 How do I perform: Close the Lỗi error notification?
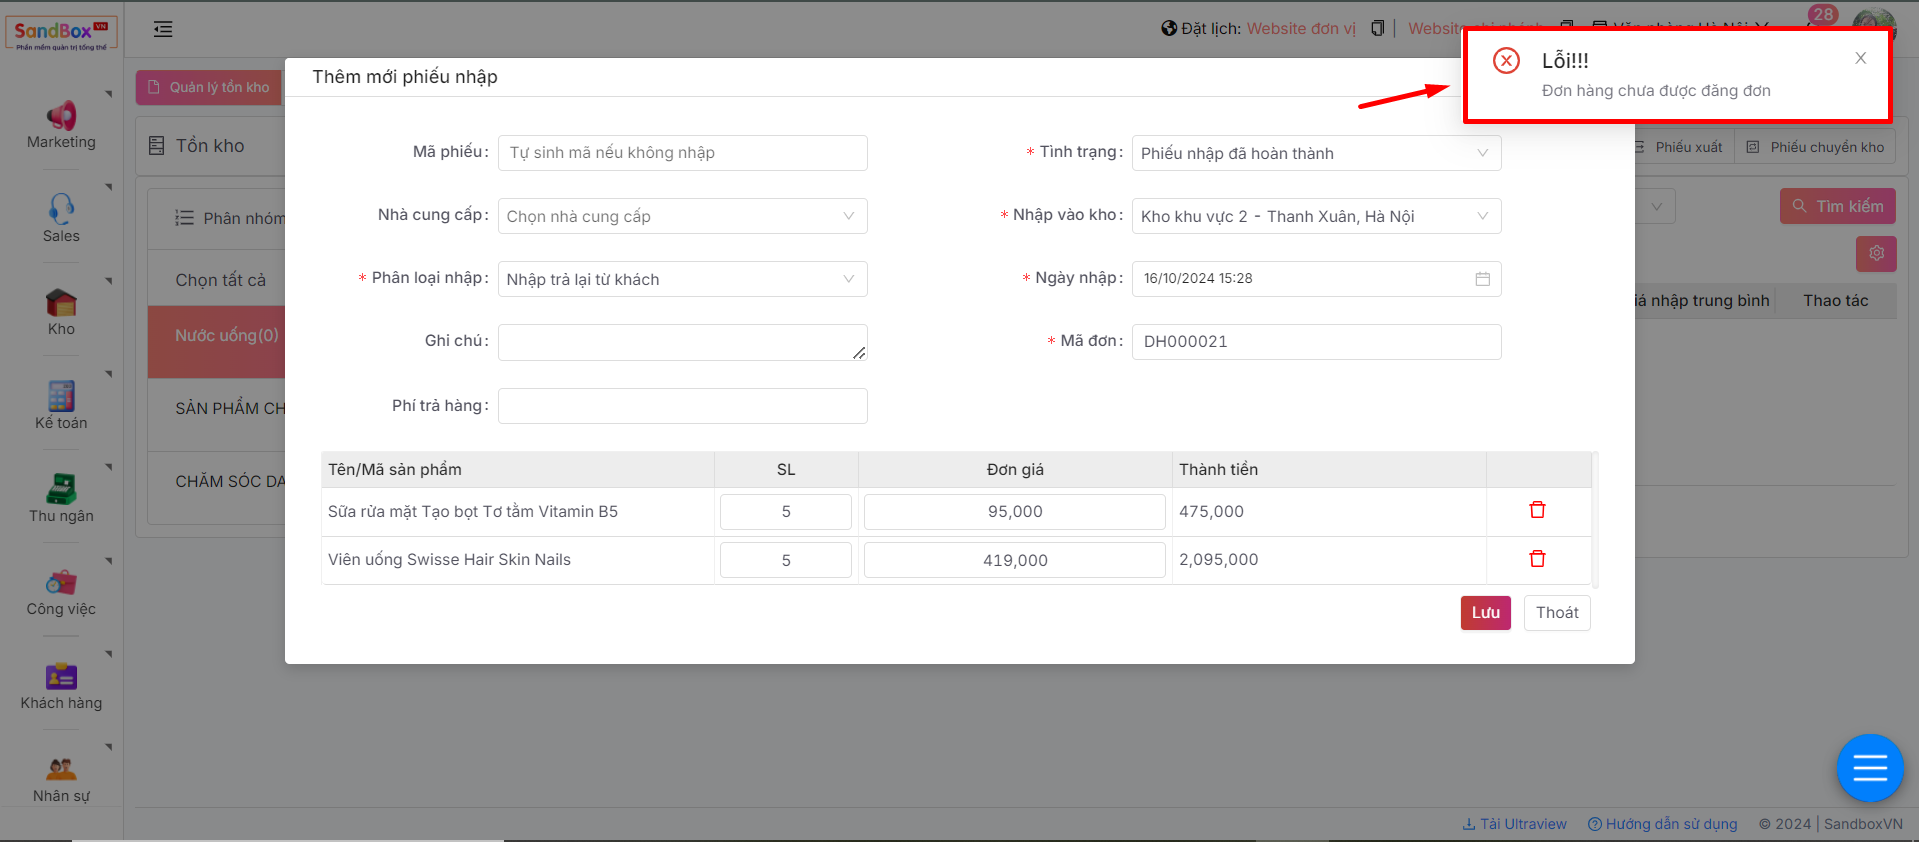tap(1860, 58)
